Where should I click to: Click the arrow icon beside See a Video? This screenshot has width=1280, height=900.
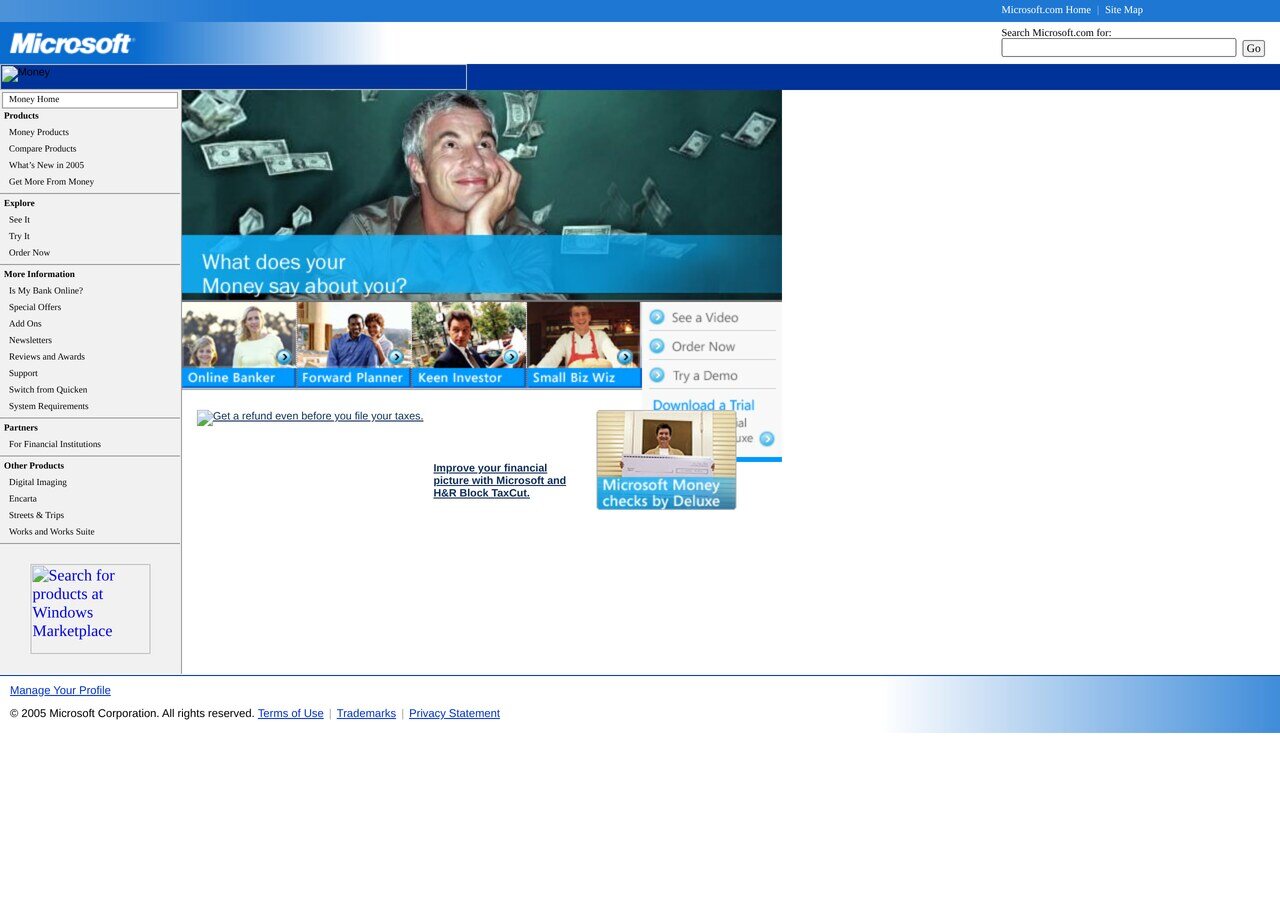click(x=657, y=317)
